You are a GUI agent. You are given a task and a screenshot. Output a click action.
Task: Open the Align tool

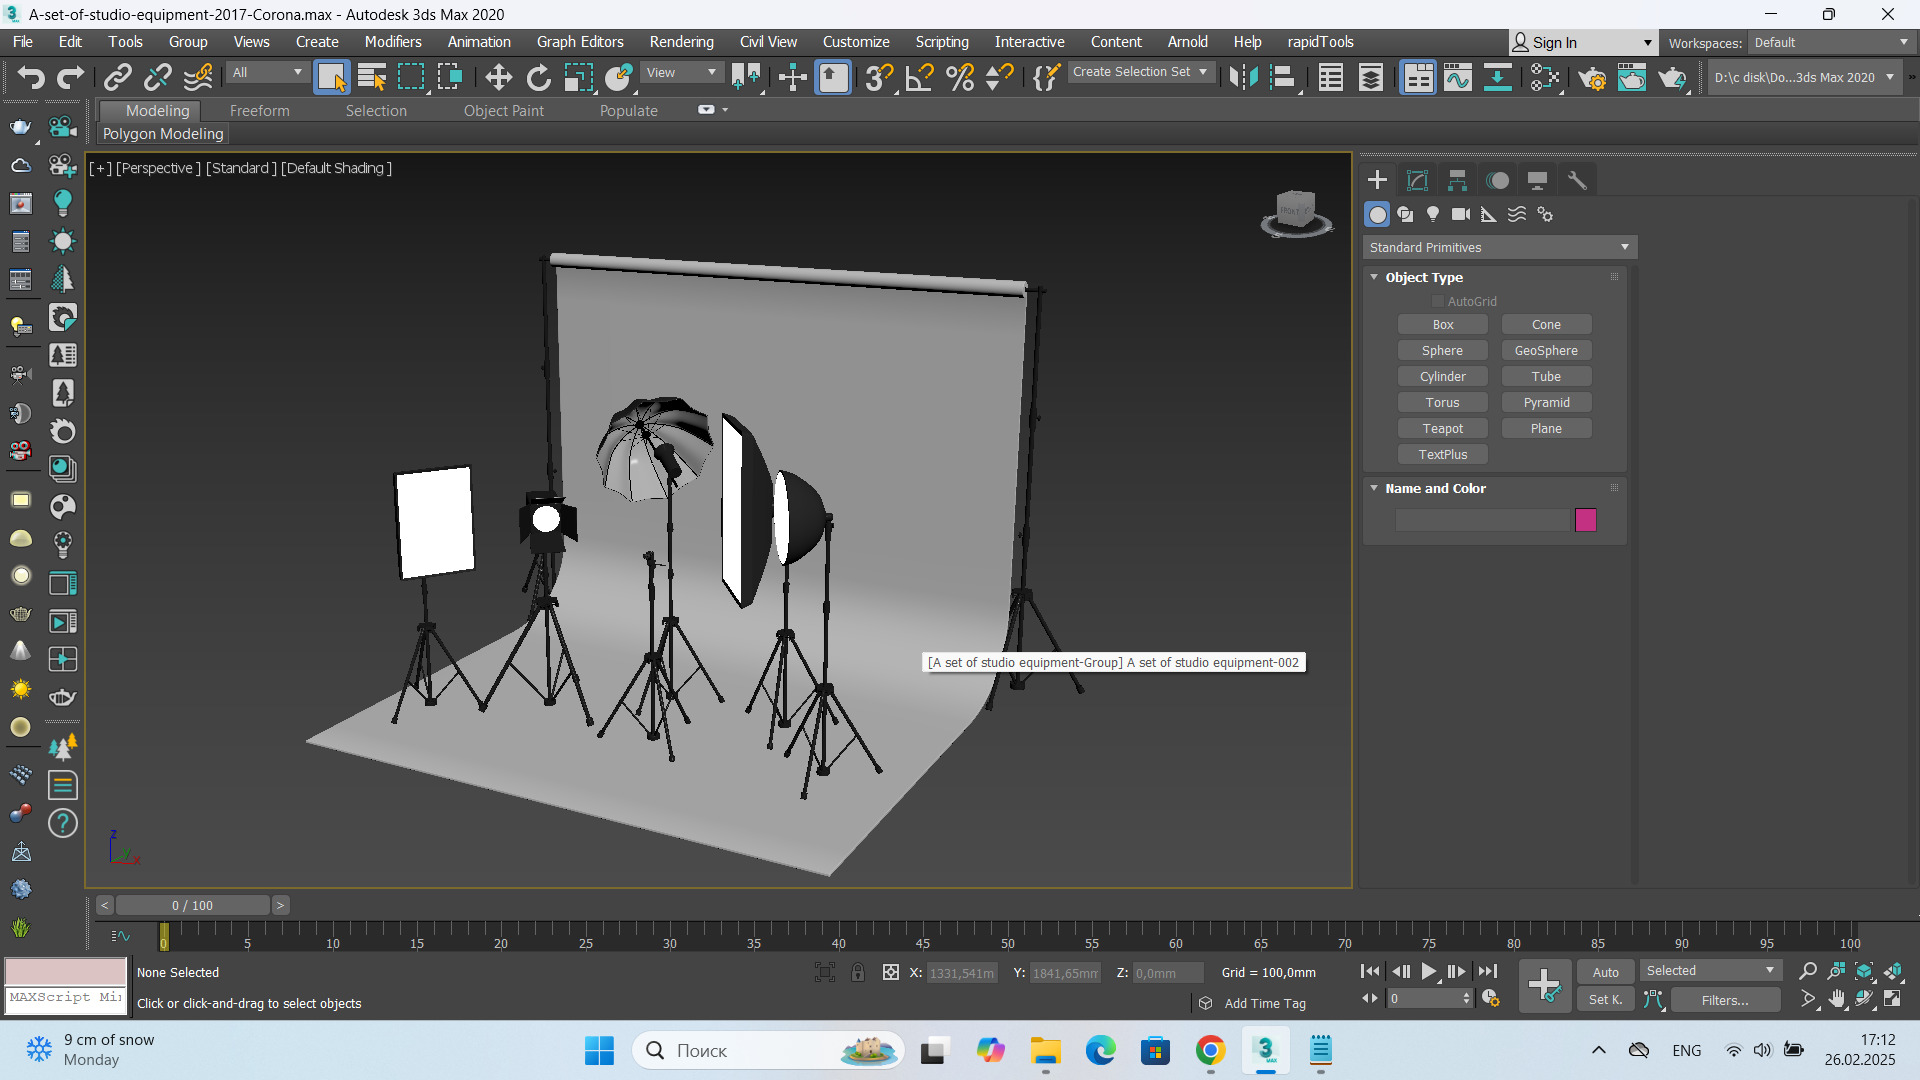click(x=1284, y=77)
